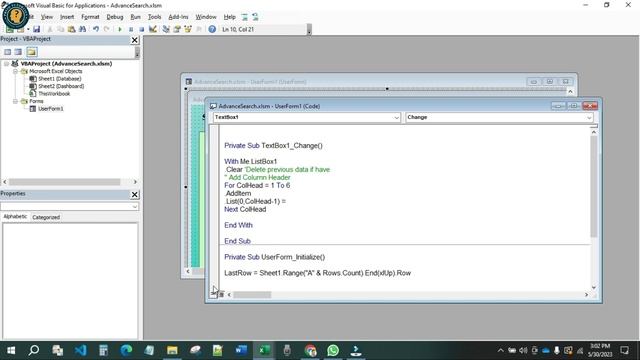This screenshot has height=360, width=640.
Task: Open the Window menu
Action: [206, 17]
